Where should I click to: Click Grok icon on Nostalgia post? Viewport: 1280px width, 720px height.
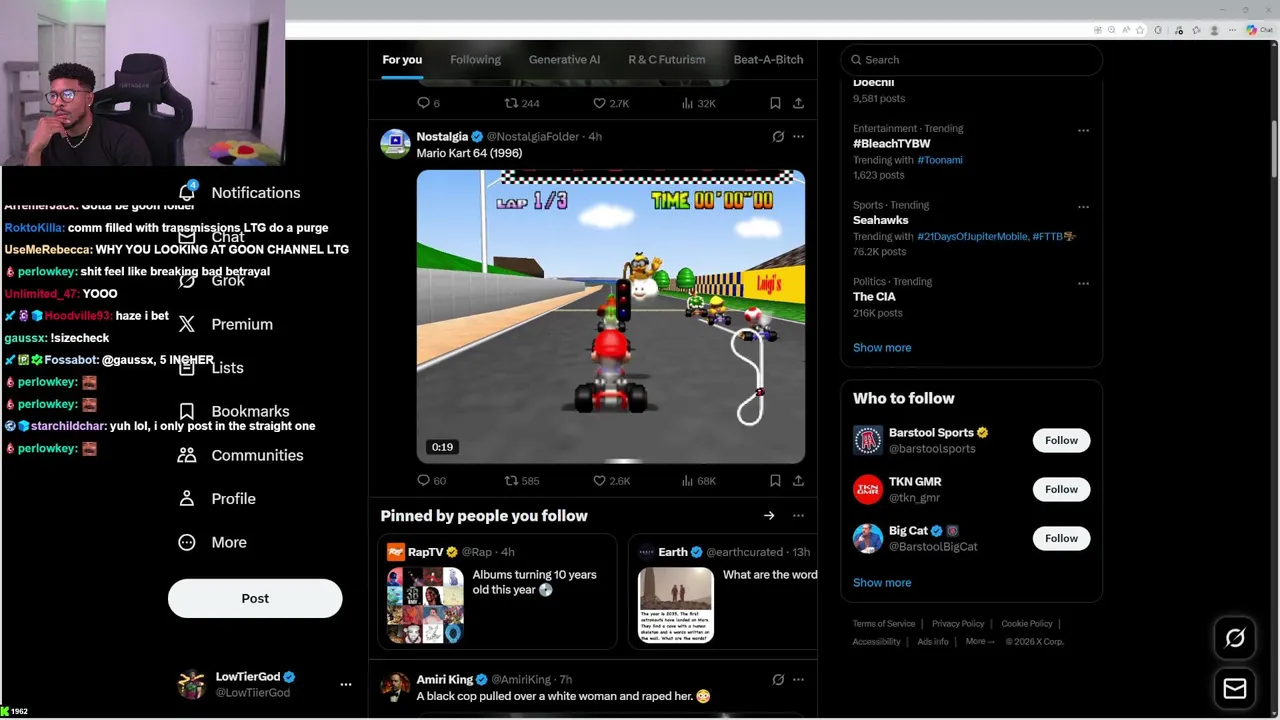(x=778, y=136)
